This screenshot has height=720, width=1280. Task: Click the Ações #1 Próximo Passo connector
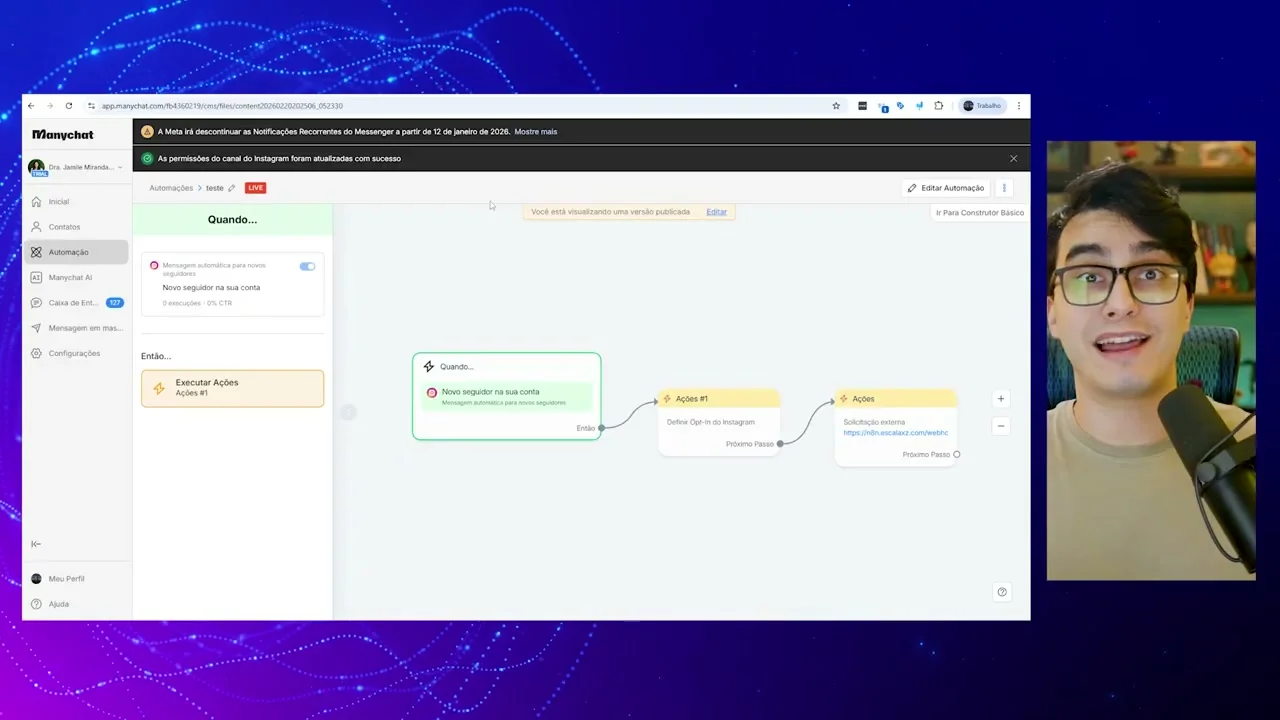click(780, 444)
